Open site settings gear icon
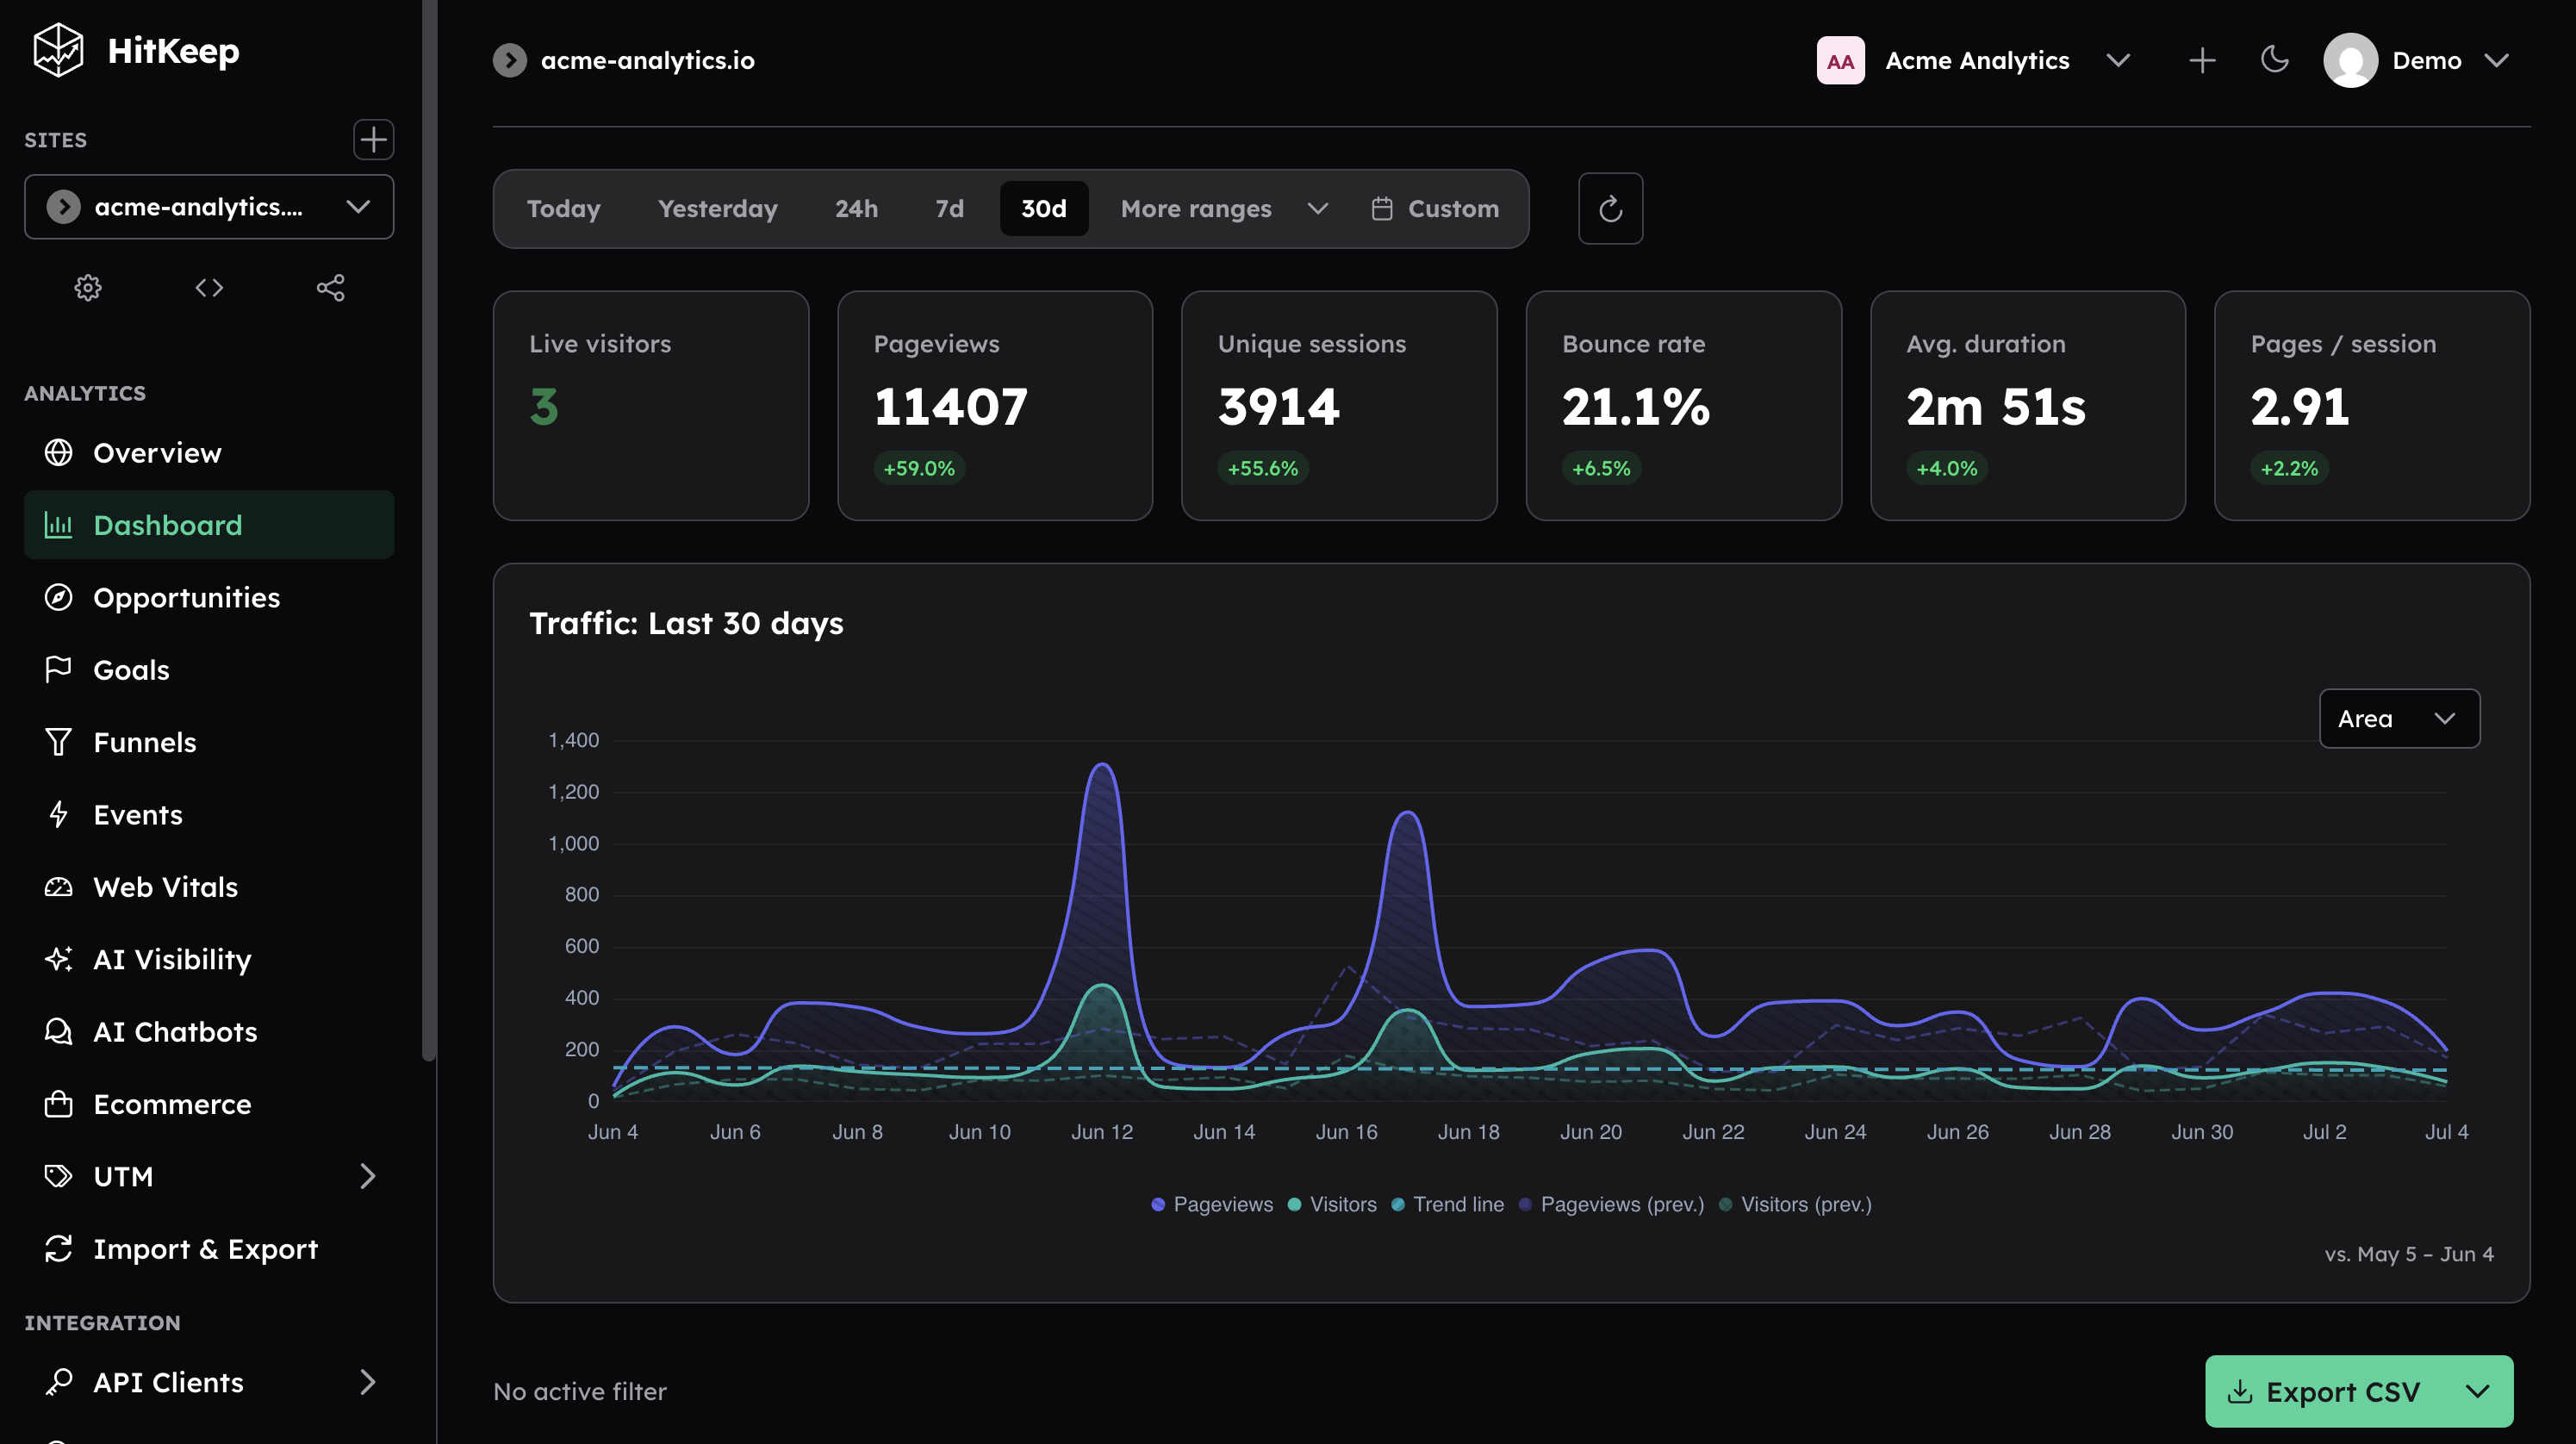This screenshot has height=1444, width=2576. 88,288
